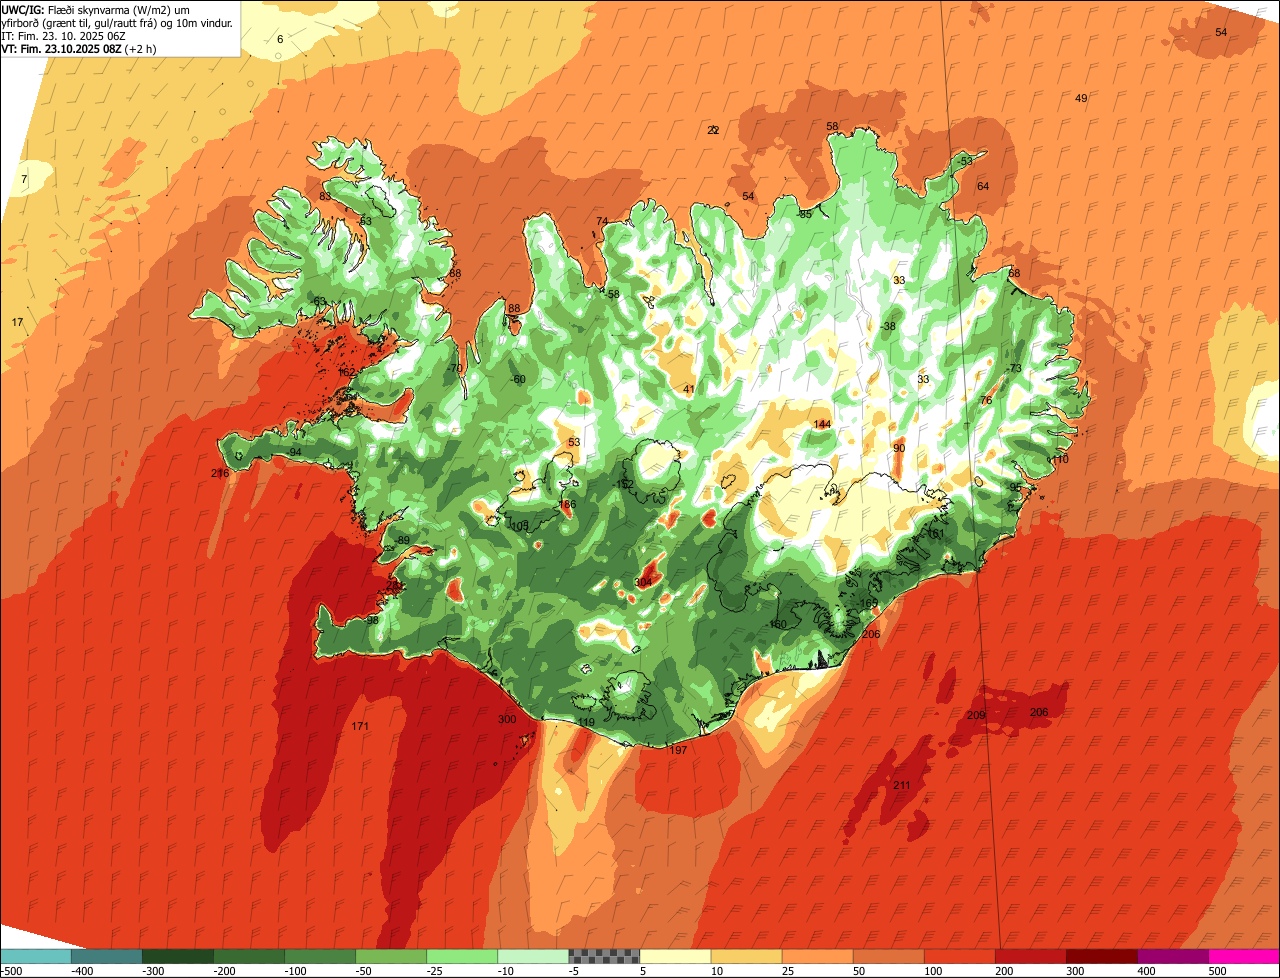Click the value 7 on the western edge
The height and width of the screenshot is (978, 1280).
(24, 179)
